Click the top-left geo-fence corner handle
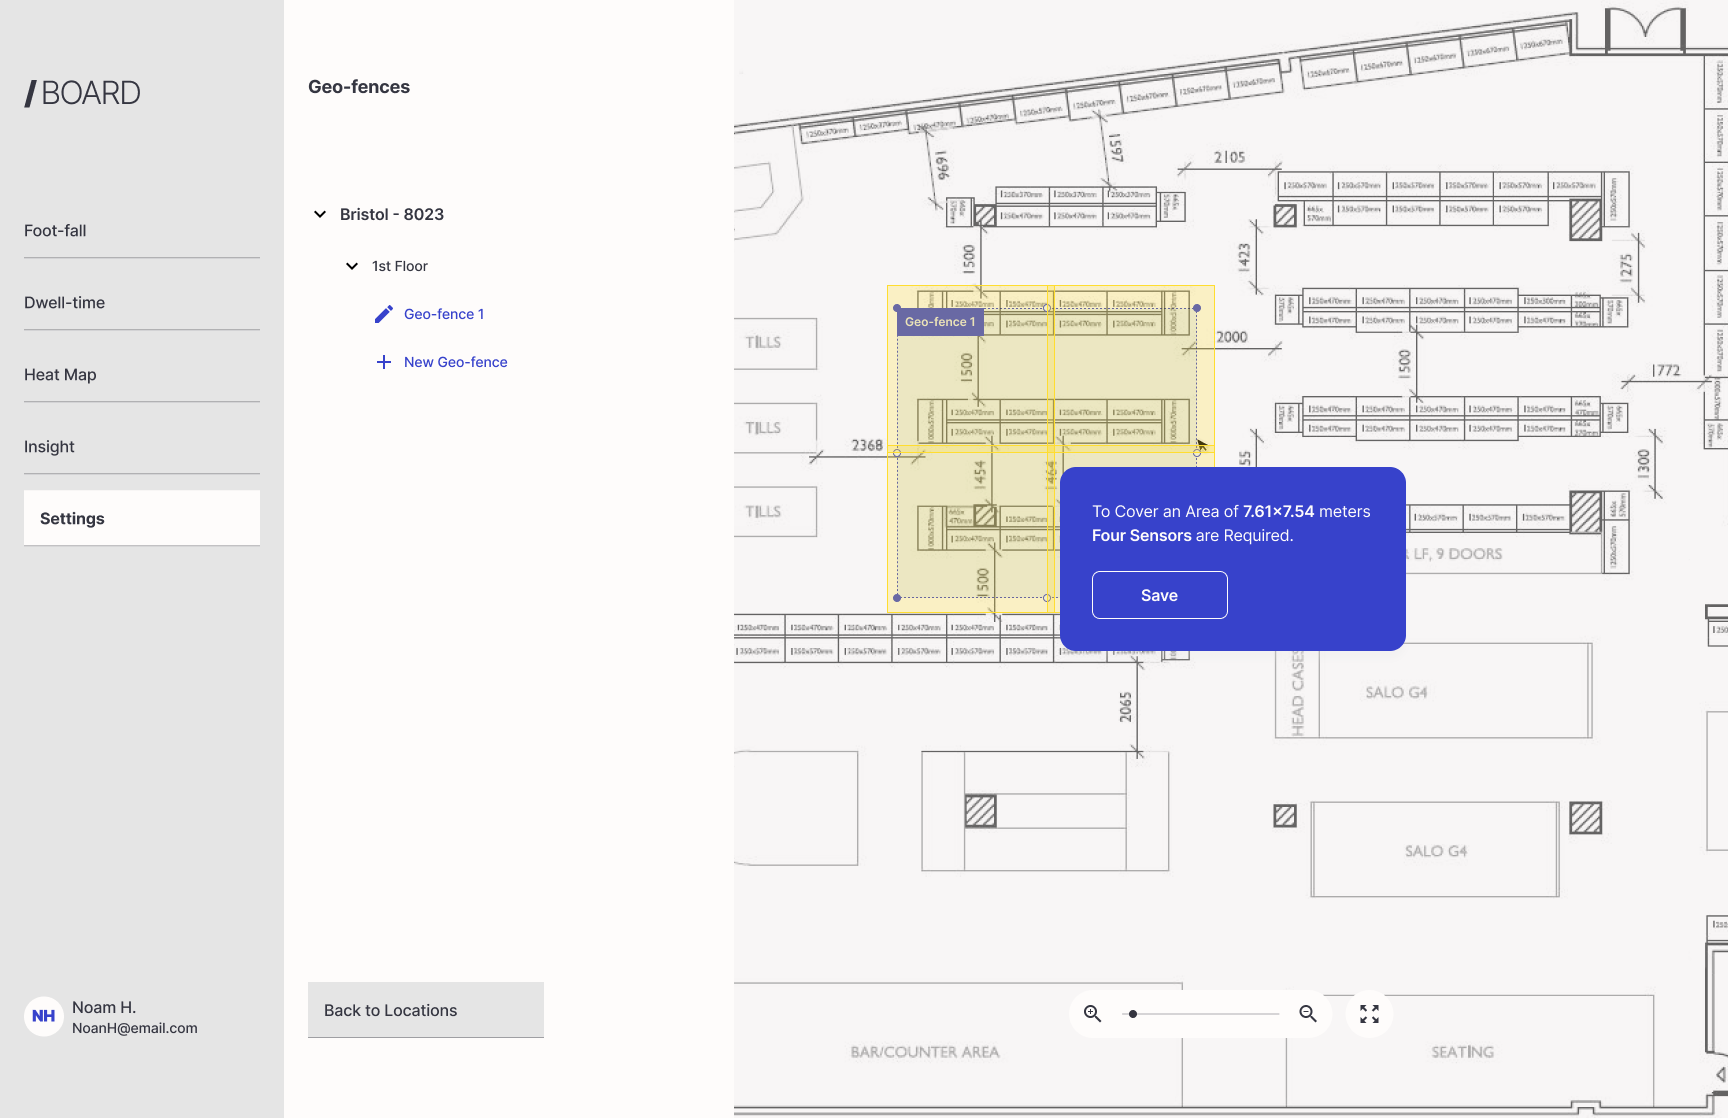 tap(897, 308)
